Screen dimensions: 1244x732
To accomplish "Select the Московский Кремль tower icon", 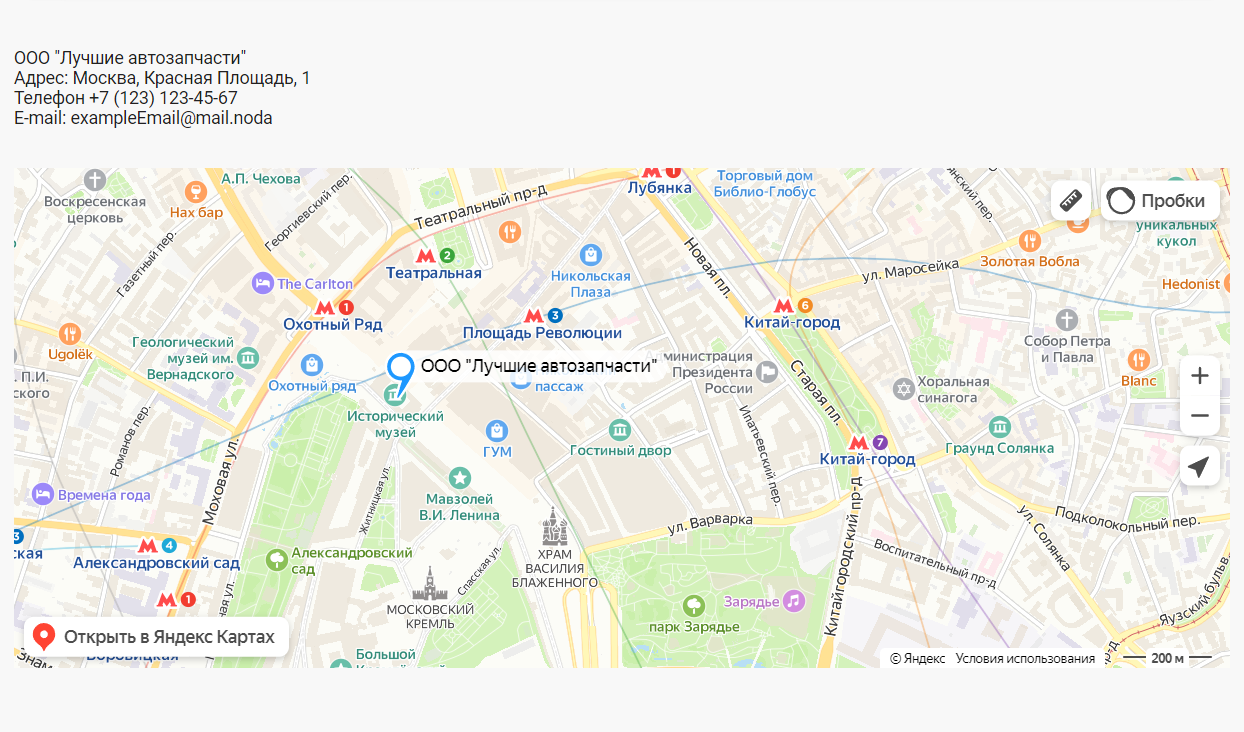I will [430, 583].
